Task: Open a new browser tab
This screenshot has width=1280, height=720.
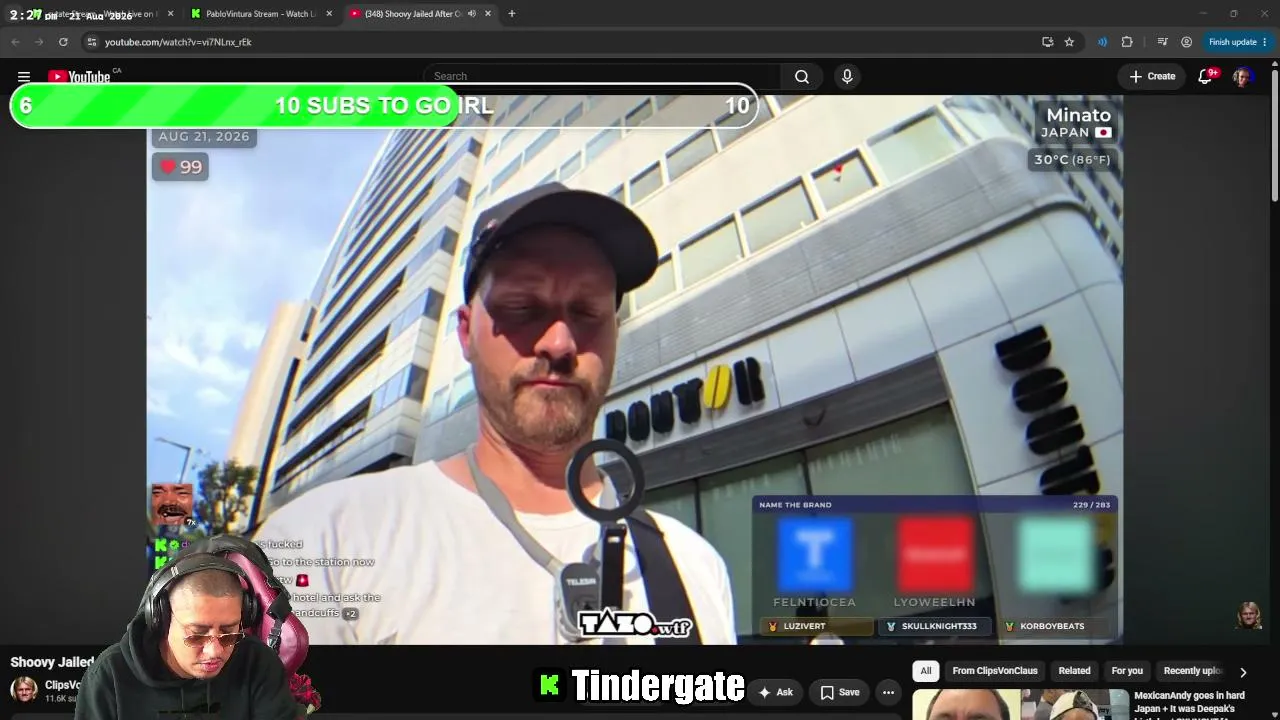Action: tap(511, 14)
